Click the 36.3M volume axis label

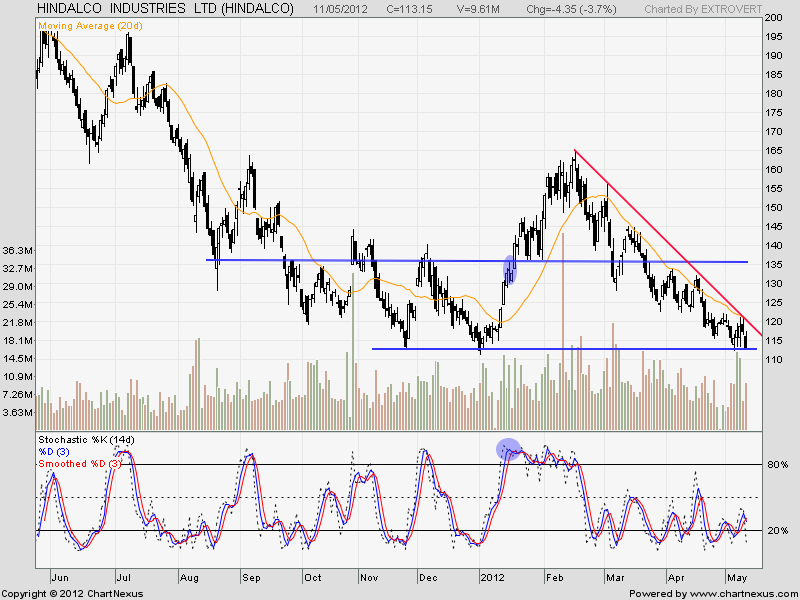[x=20, y=250]
